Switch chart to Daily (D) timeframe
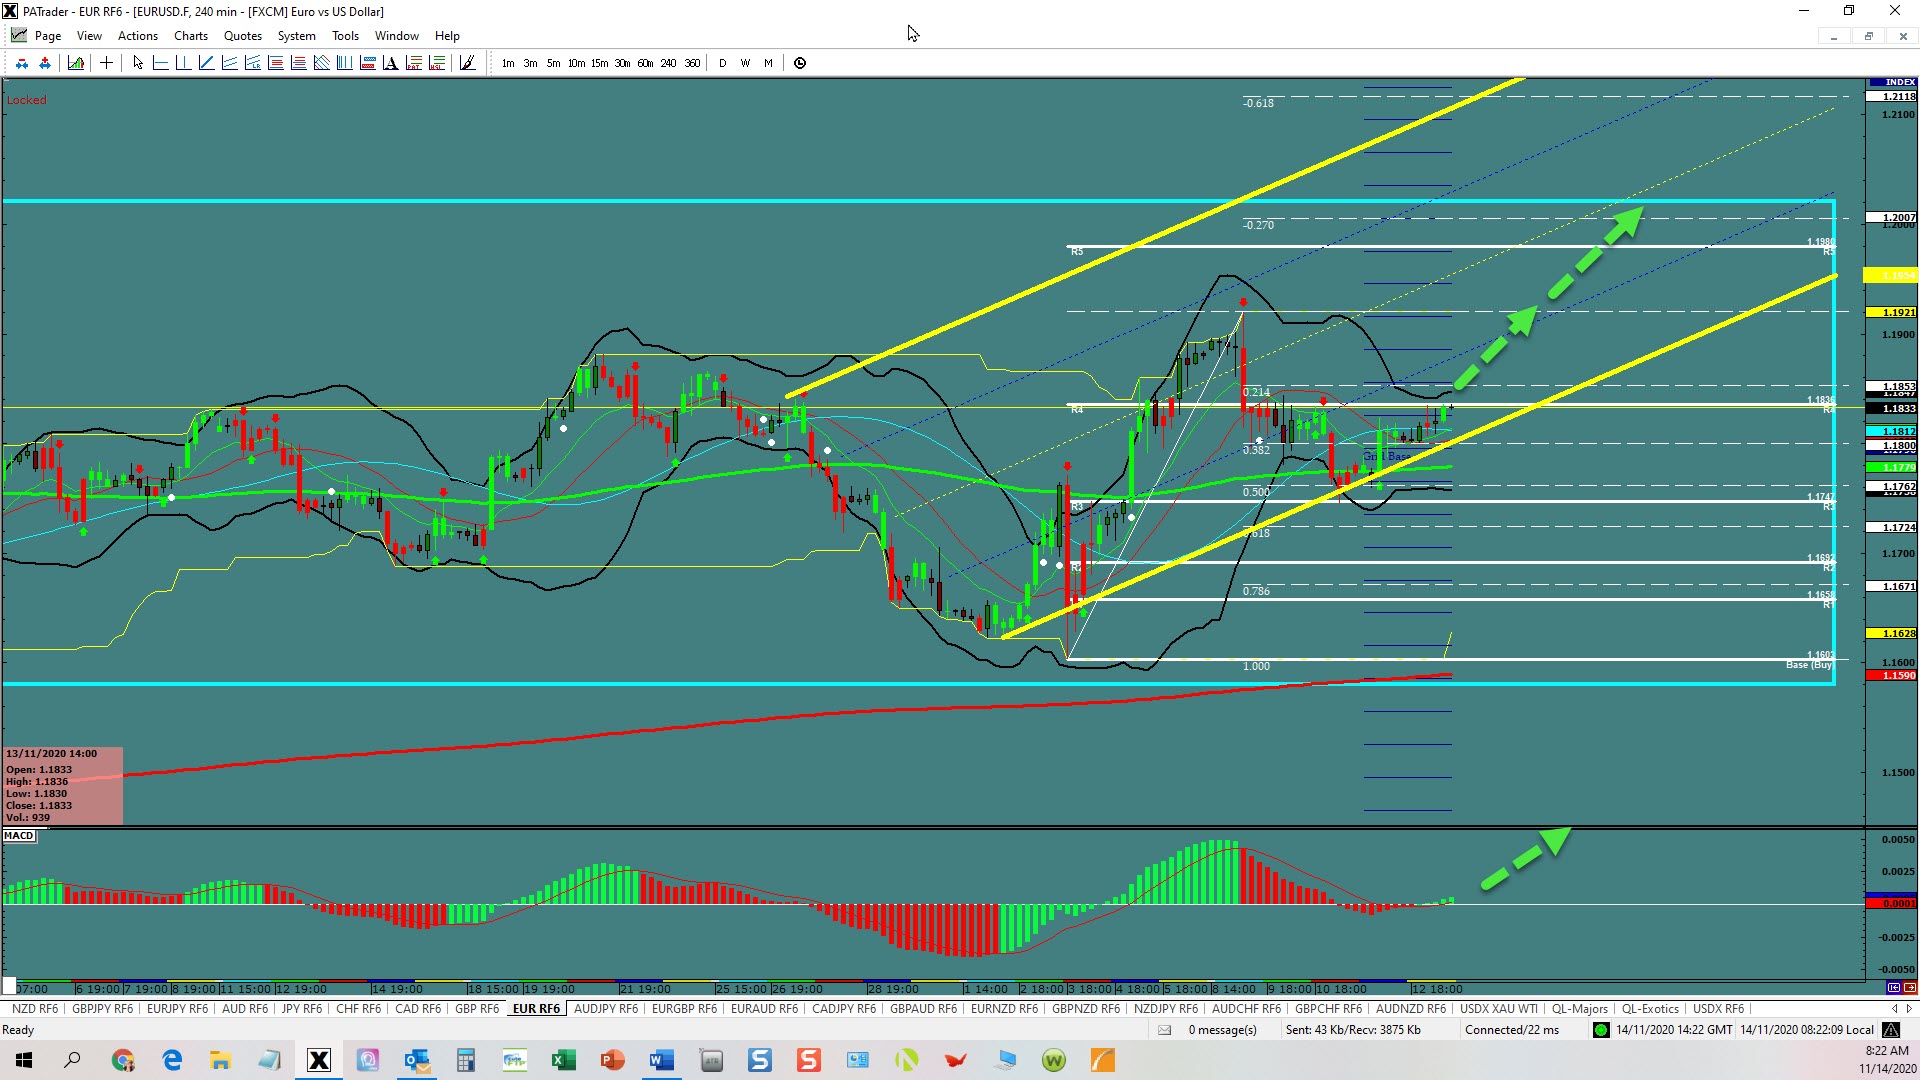 722,63
